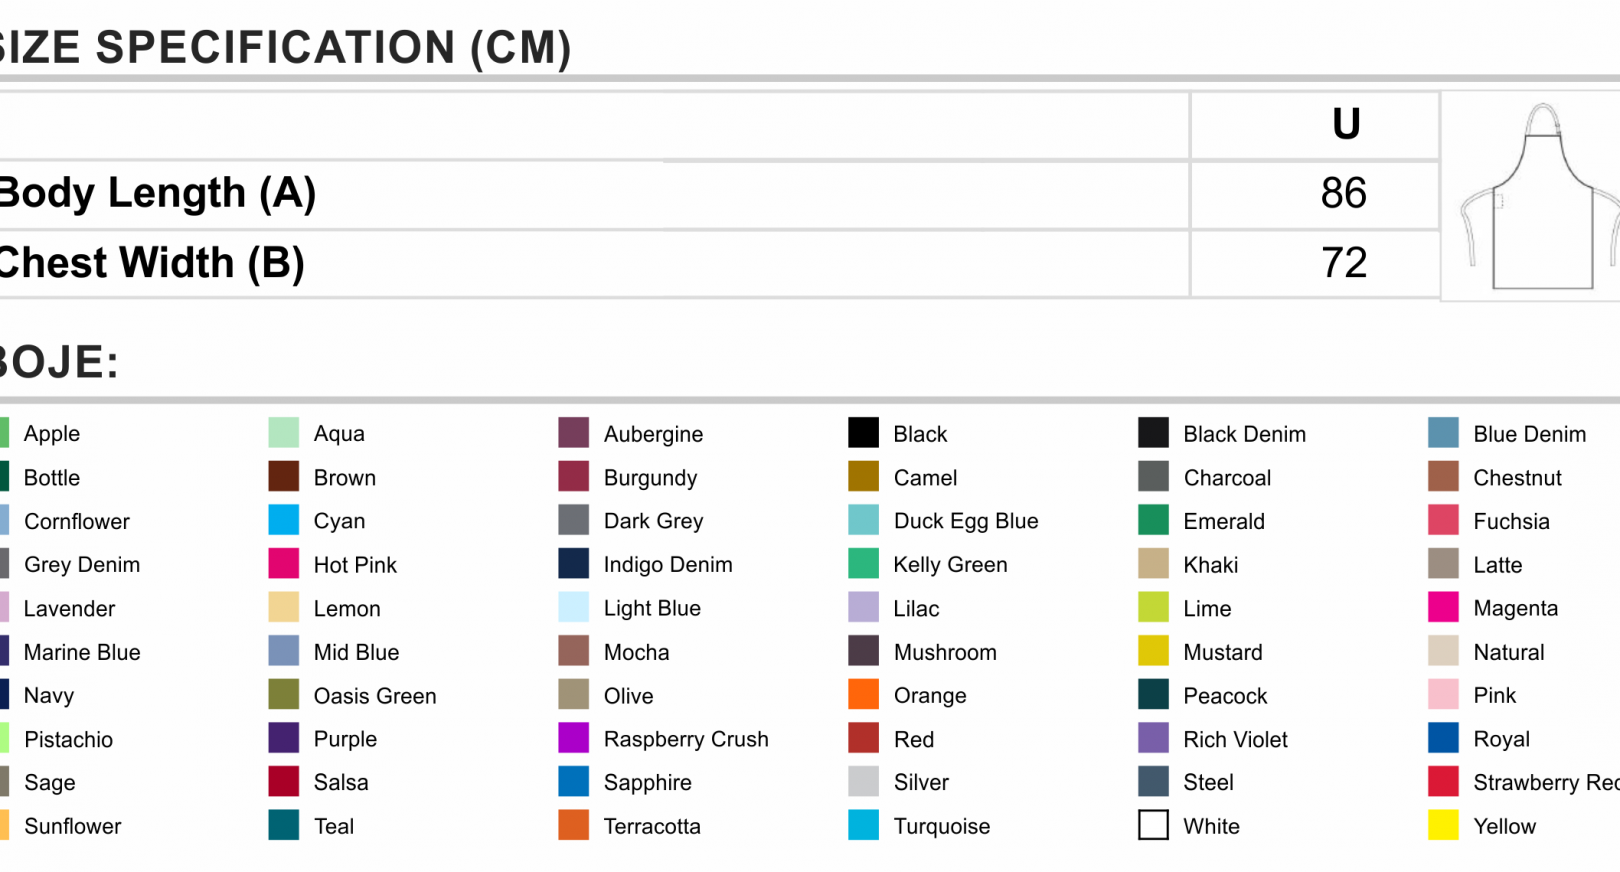Click the Emerald swatch

tap(1154, 520)
